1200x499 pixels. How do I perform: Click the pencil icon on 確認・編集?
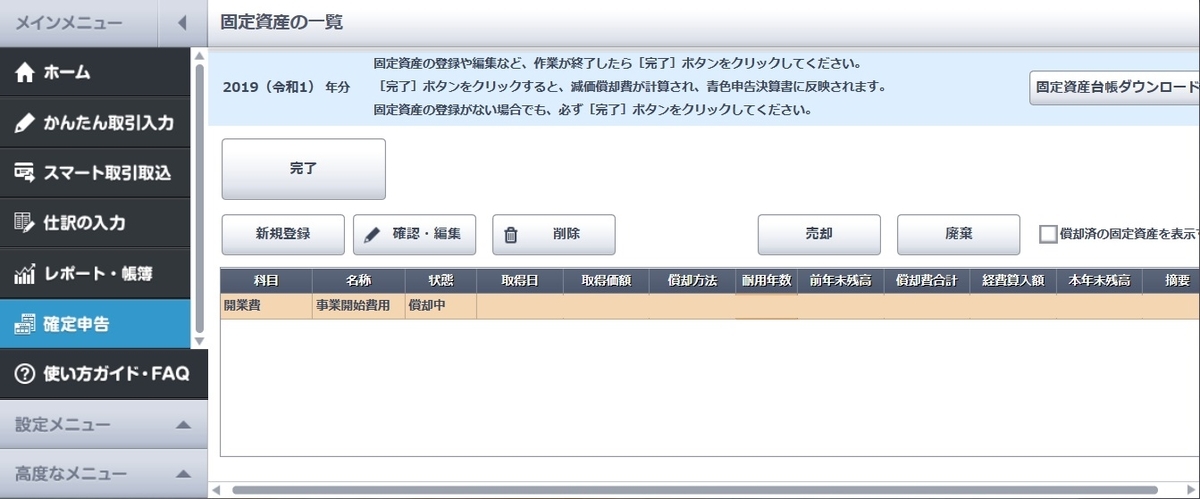372,235
